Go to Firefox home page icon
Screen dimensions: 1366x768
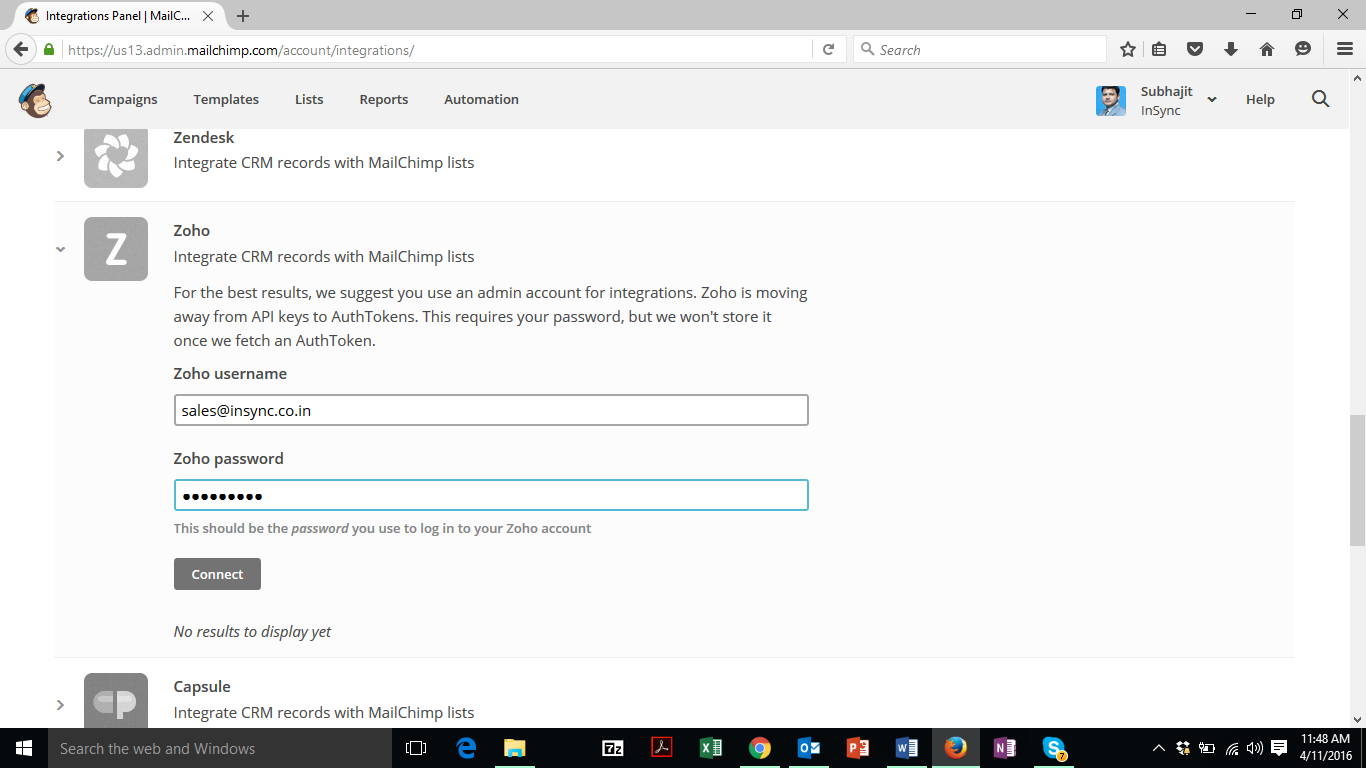click(x=1266, y=49)
